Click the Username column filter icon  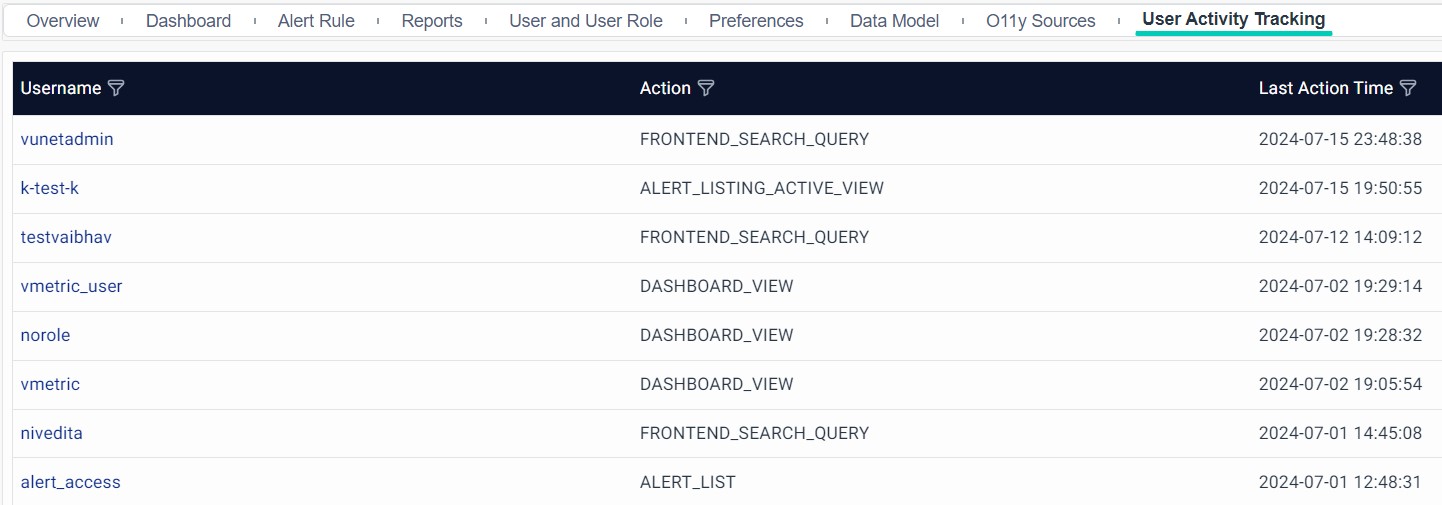[116, 88]
